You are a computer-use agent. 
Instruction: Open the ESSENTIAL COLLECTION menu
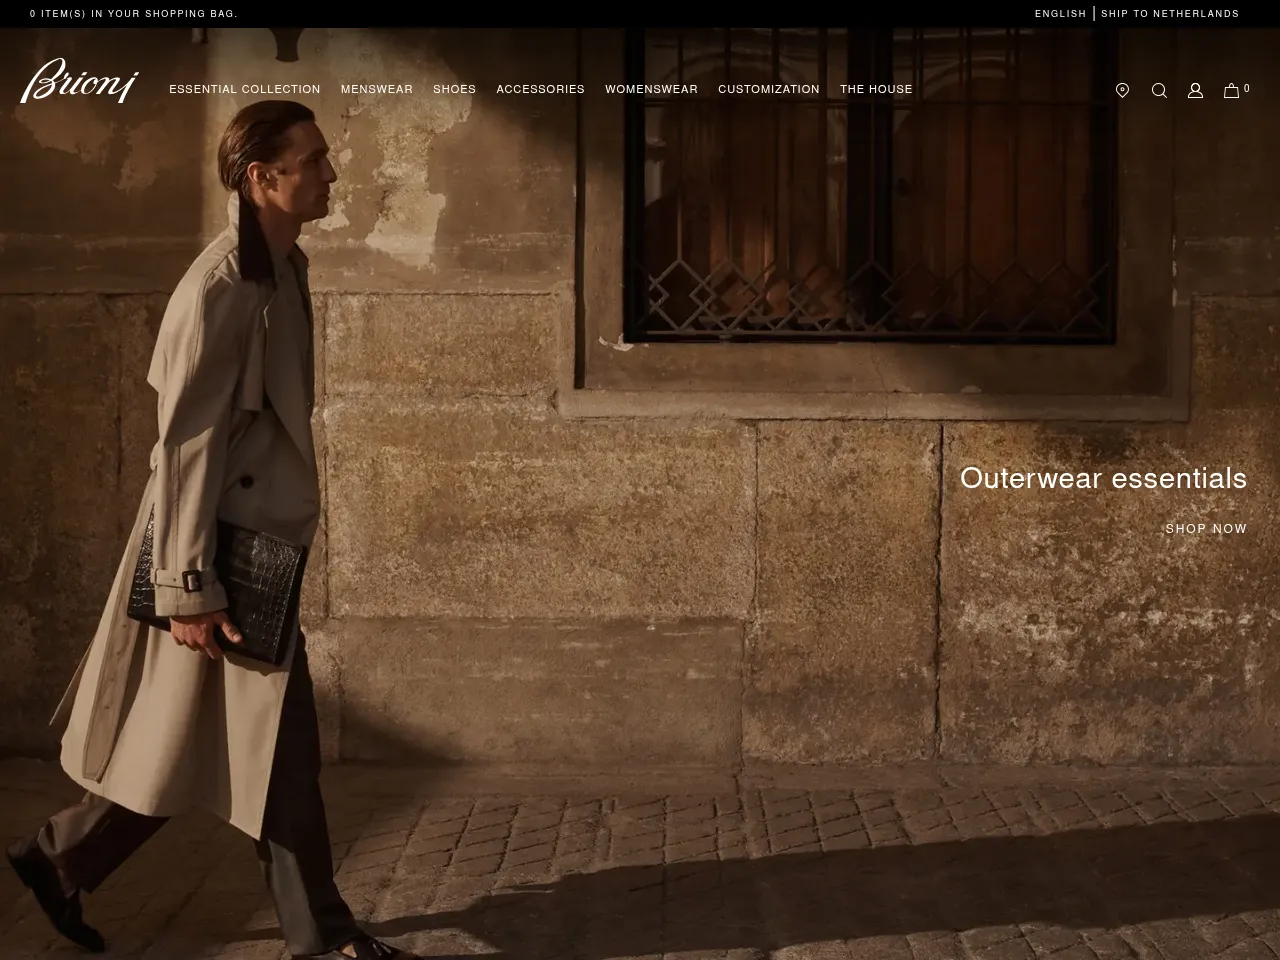click(x=244, y=89)
